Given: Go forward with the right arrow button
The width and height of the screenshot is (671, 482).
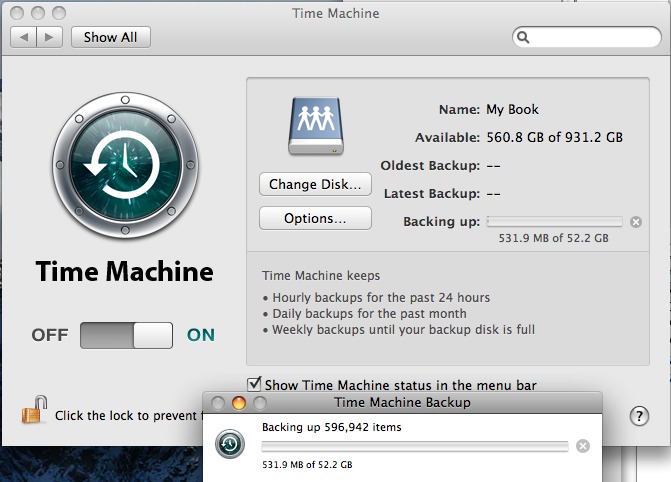Looking at the screenshot, I should (50, 37).
